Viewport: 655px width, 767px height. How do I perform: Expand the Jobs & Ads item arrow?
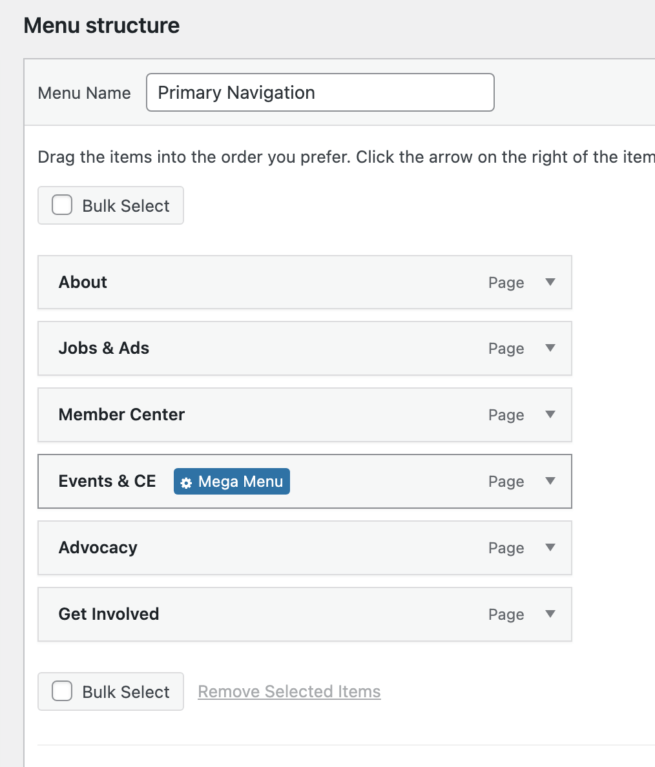pyautogui.click(x=550, y=348)
